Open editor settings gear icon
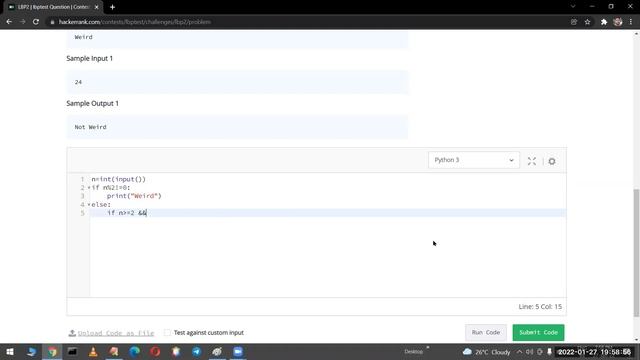The image size is (640, 360). coord(552,161)
